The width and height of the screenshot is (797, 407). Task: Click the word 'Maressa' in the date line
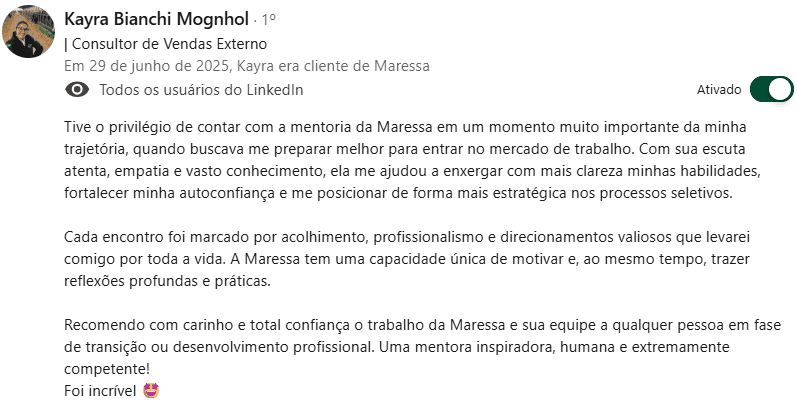401,66
